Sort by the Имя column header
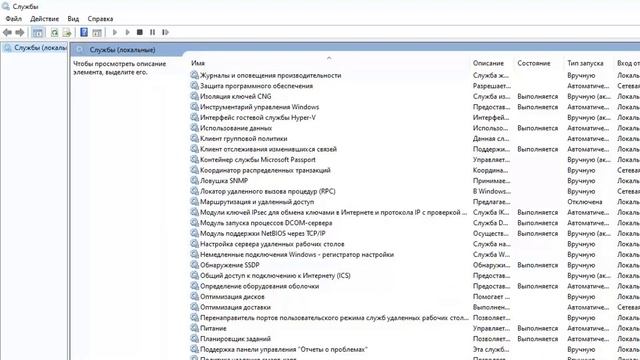The height and width of the screenshot is (360, 640). [198, 63]
